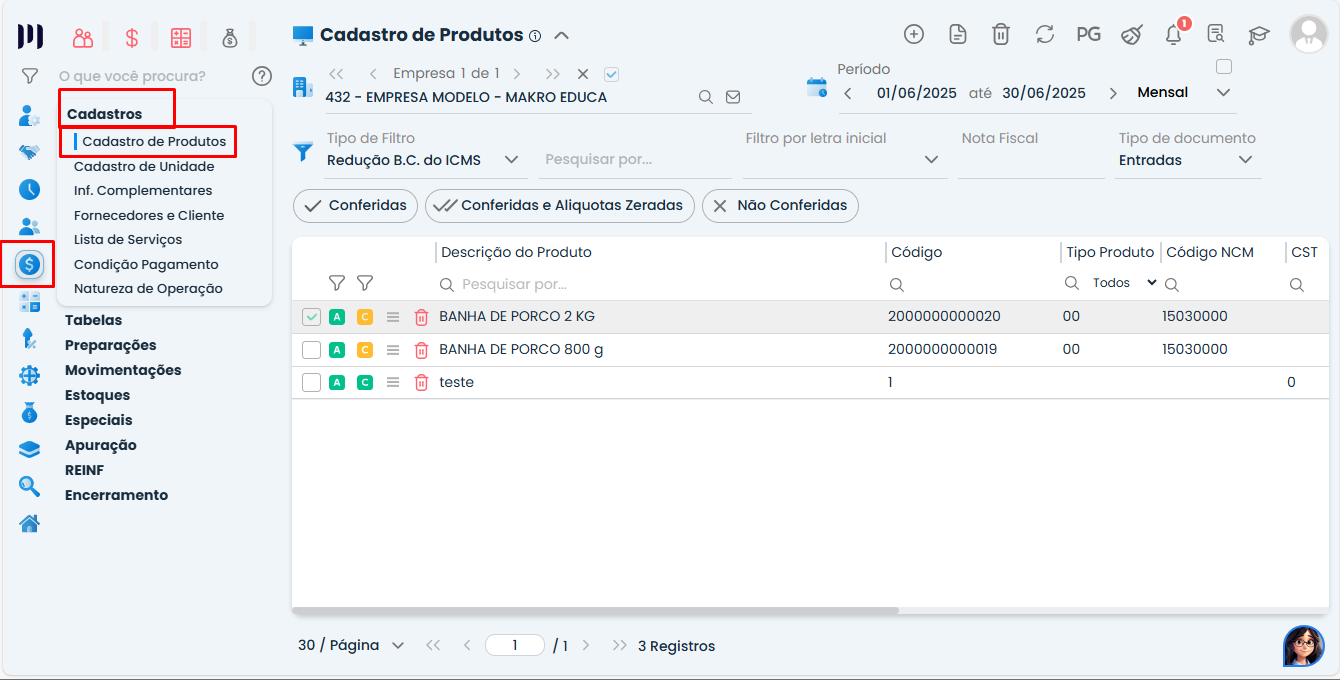
Task: Click the refresh arrows icon
Action: click(1045, 34)
